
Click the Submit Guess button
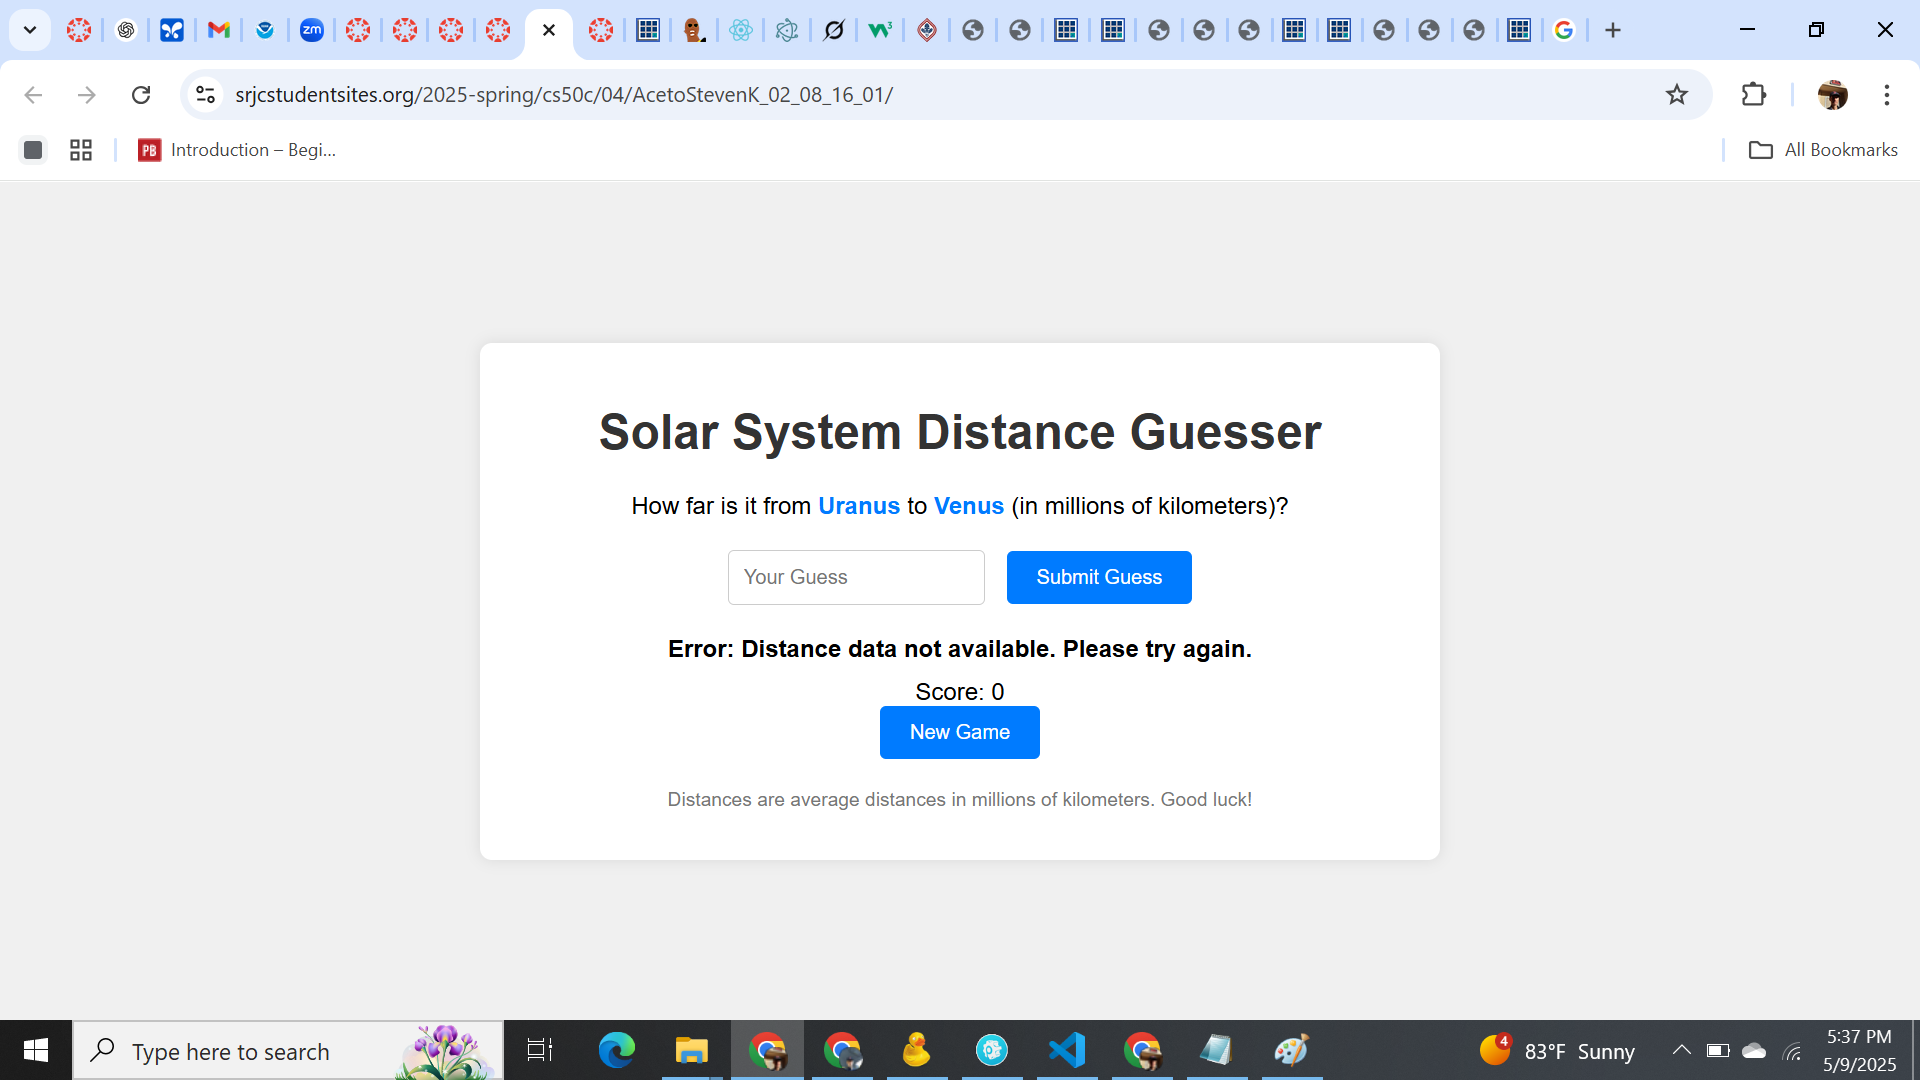pos(1098,577)
